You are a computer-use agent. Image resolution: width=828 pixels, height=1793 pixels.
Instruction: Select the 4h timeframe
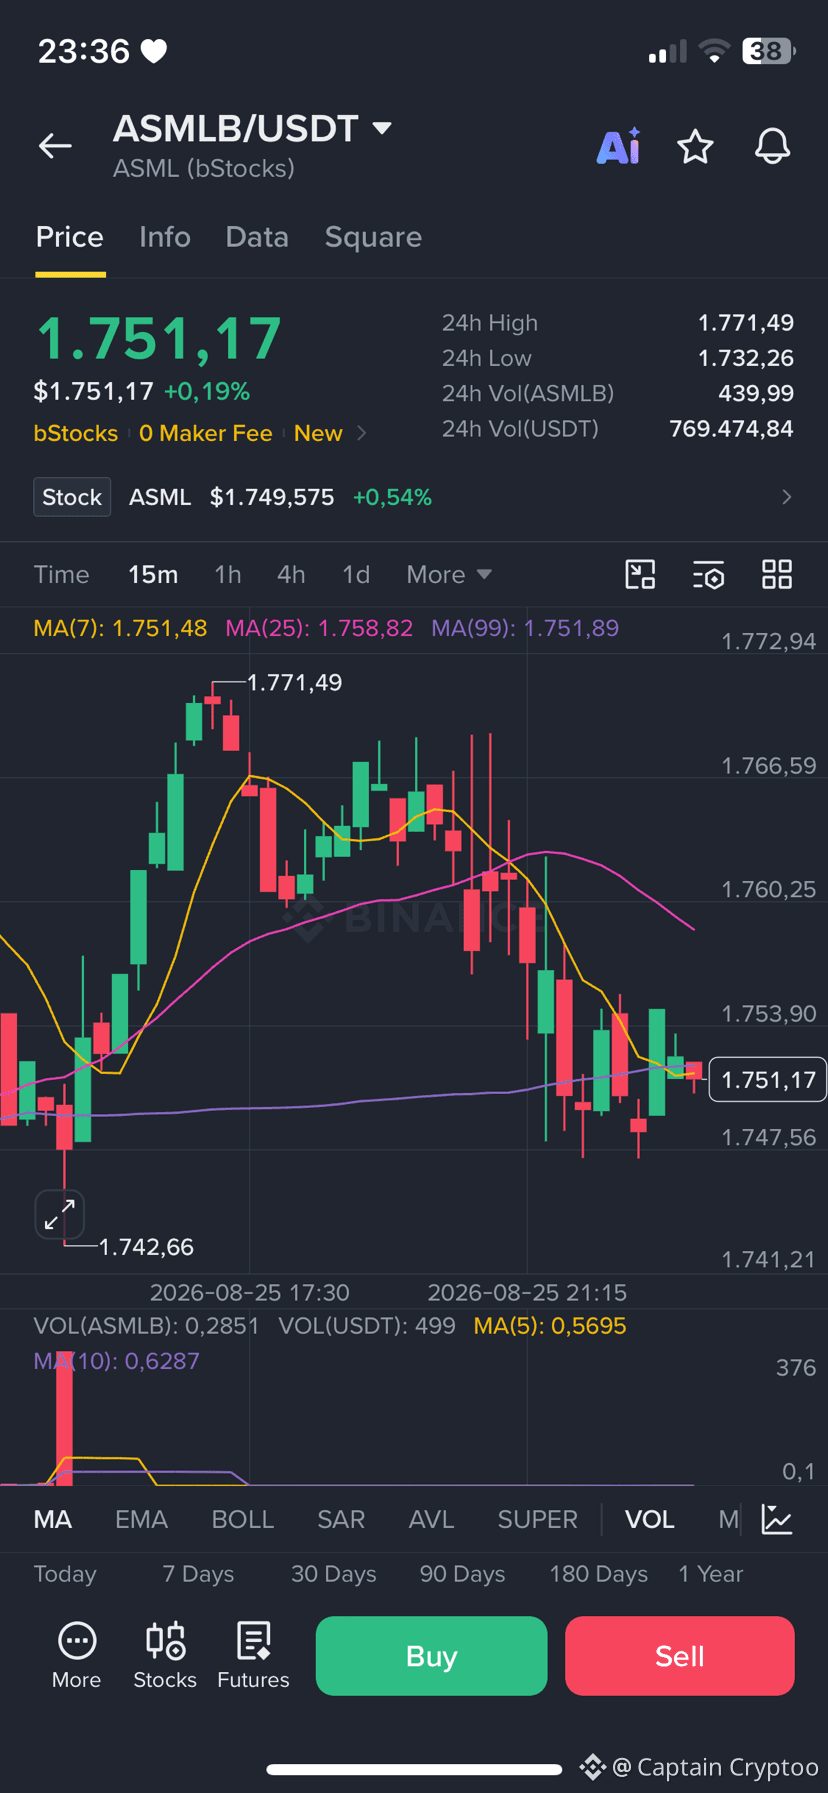(x=291, y=574)
